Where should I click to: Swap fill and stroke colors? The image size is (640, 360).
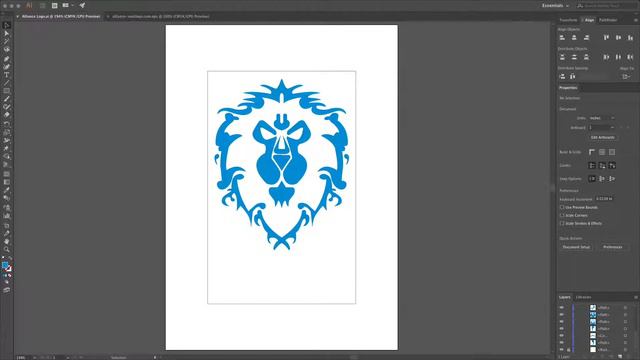point(10,259)
